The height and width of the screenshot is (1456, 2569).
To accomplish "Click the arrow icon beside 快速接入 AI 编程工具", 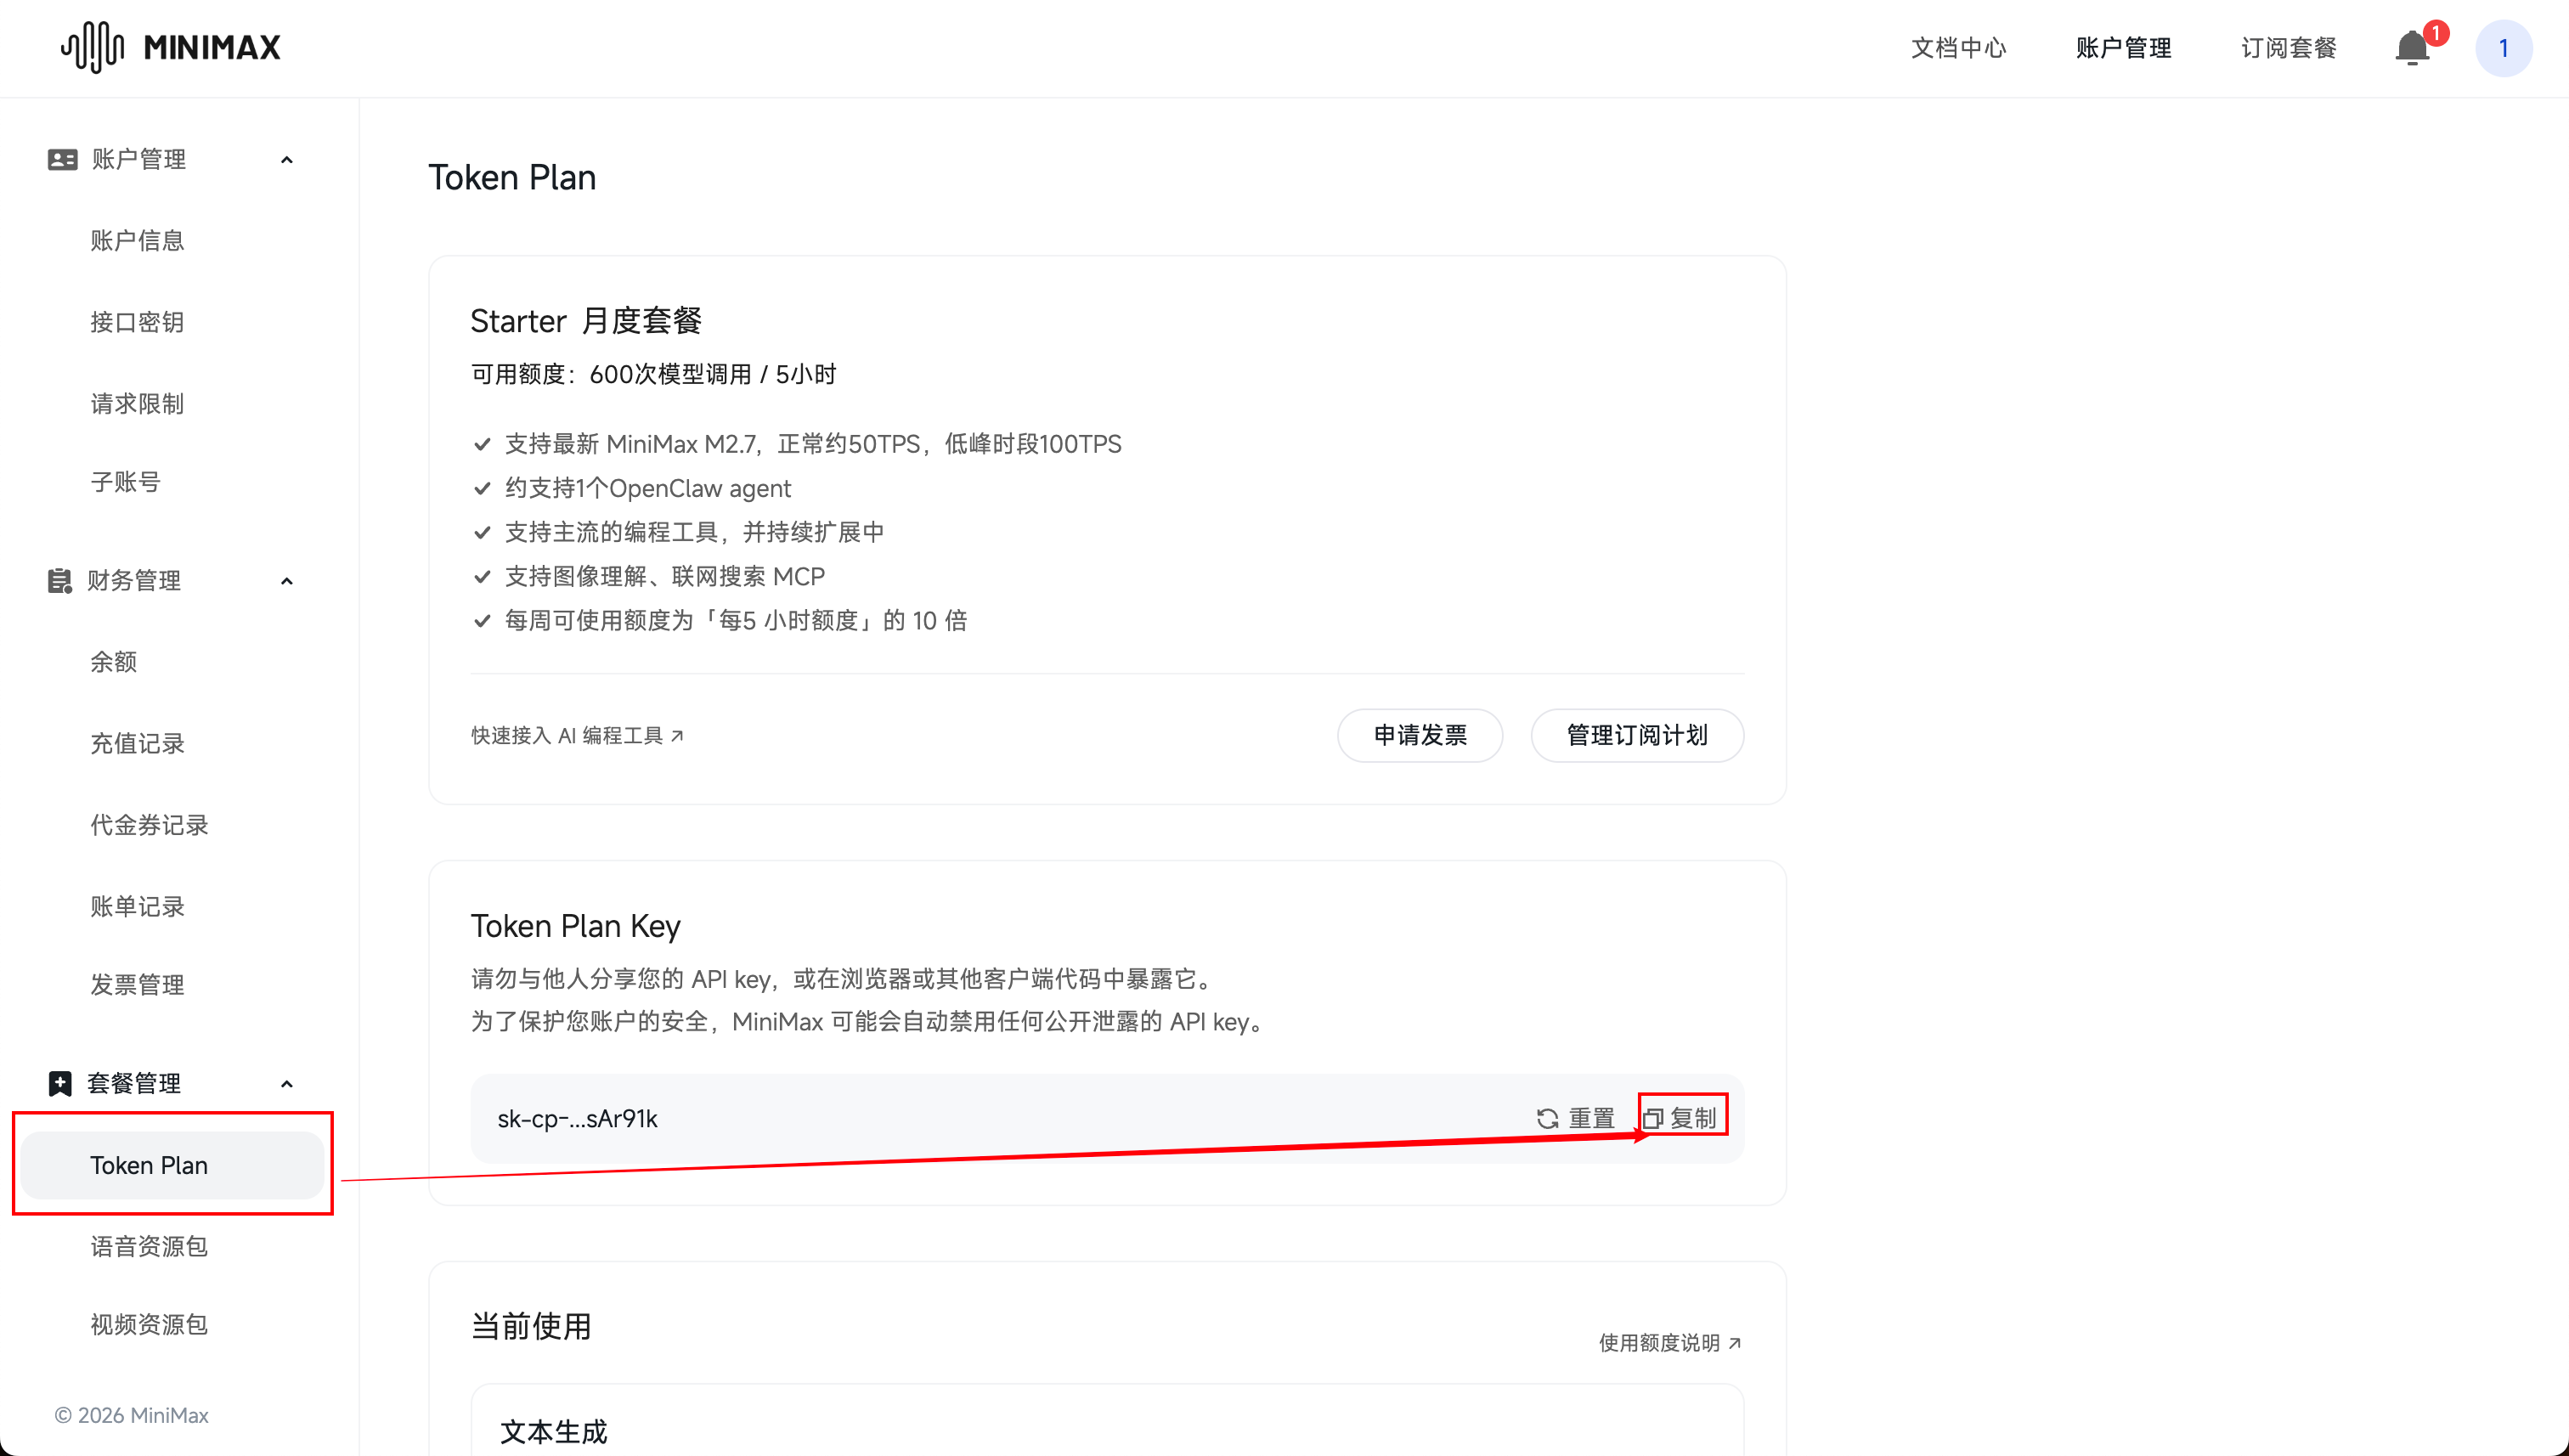I will pos(677,736).
